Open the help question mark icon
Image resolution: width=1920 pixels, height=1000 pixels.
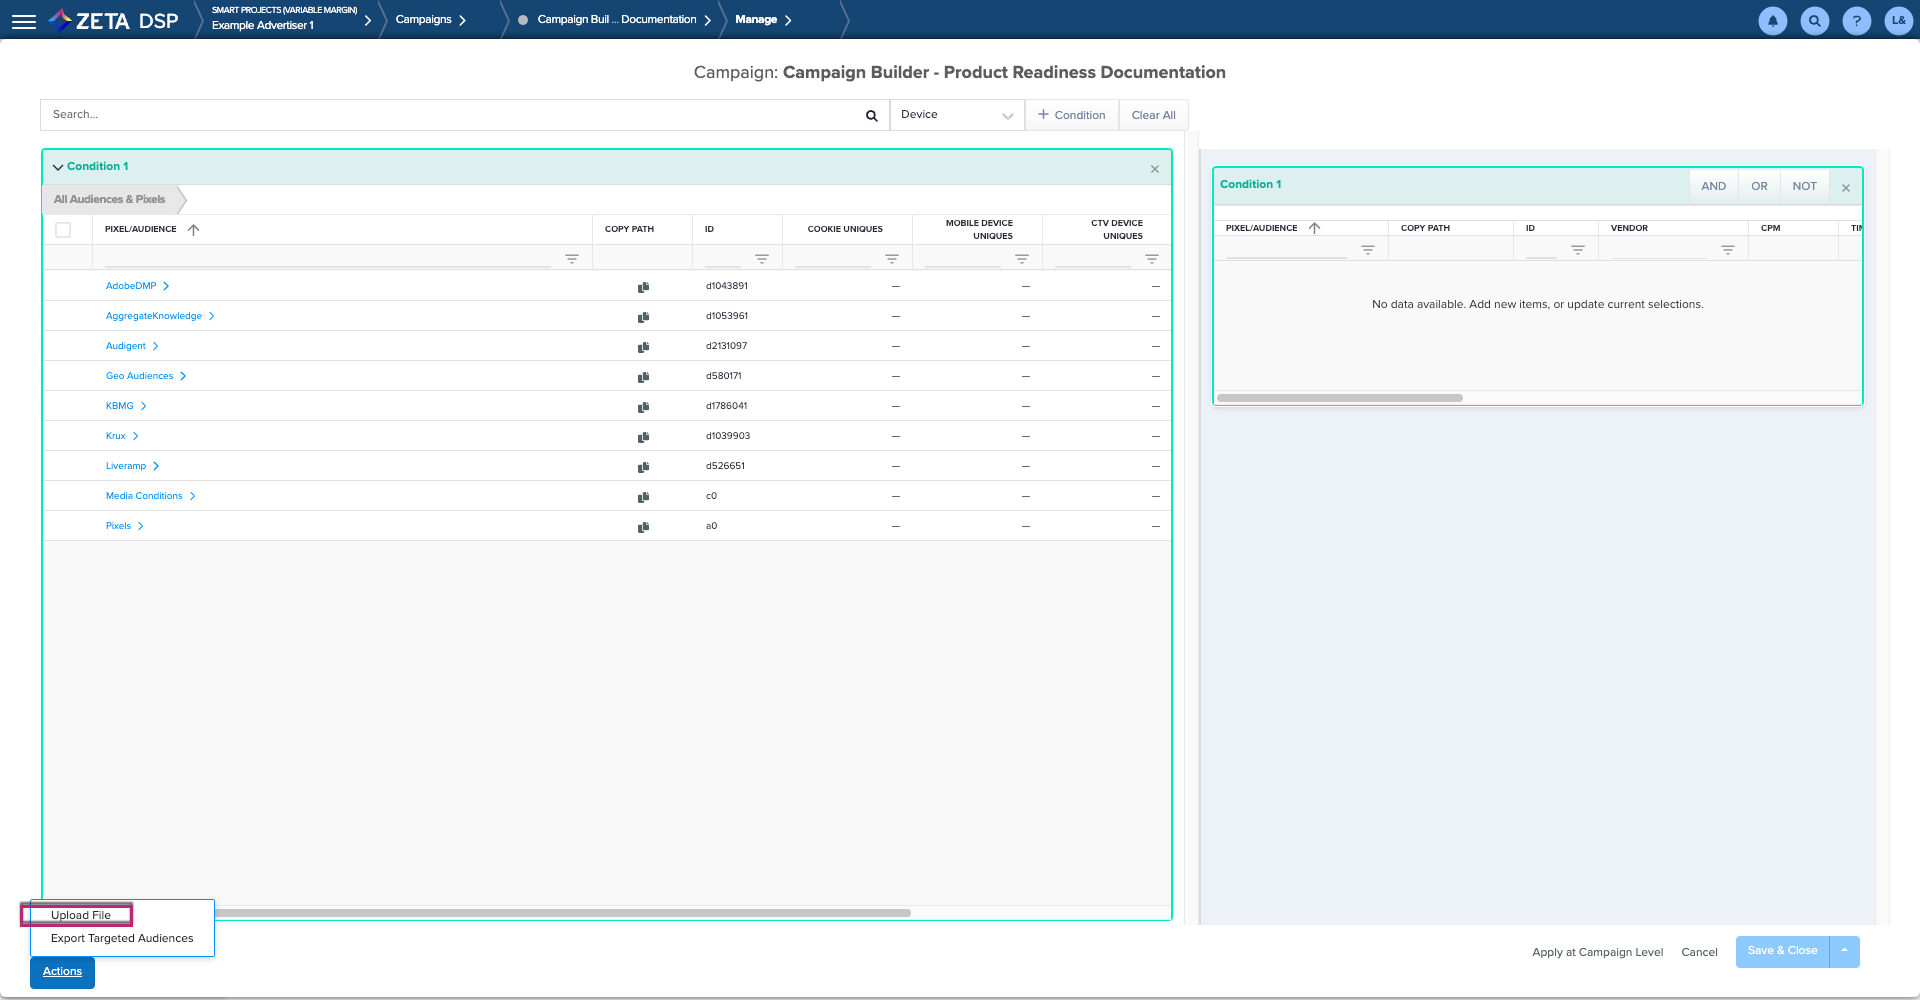[x=1856, y=21]
